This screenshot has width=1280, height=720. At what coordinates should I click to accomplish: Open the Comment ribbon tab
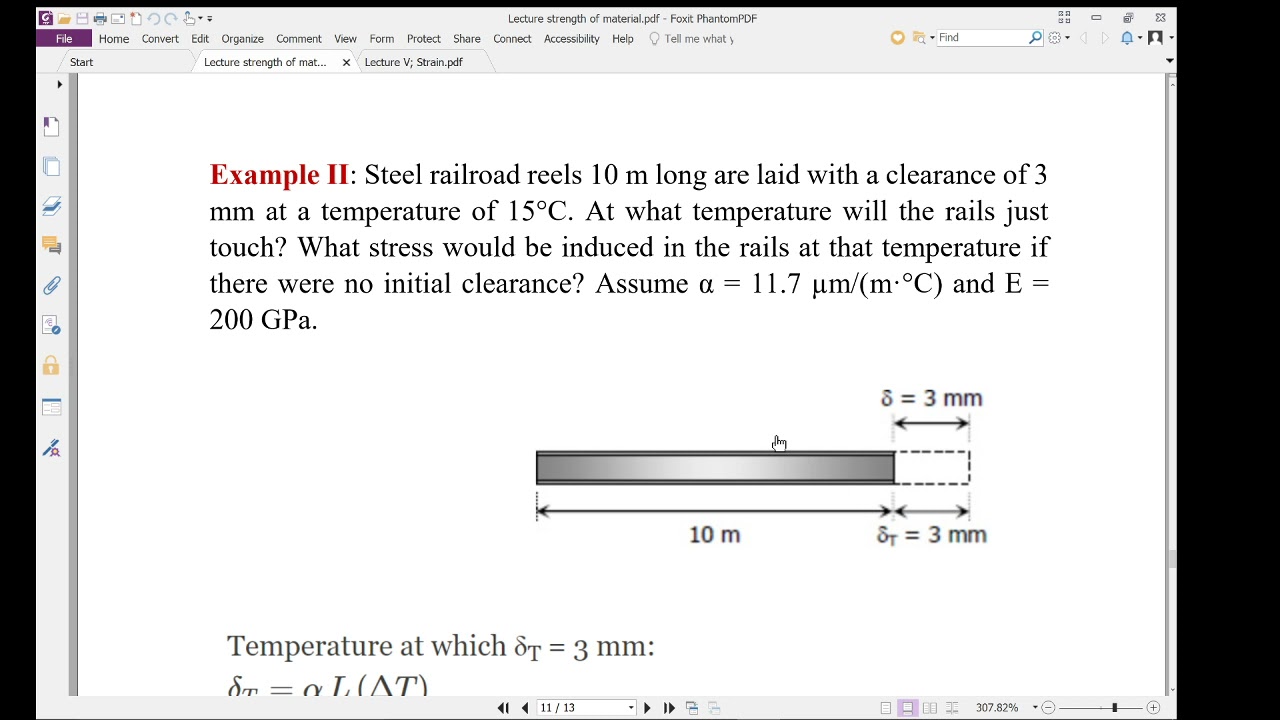[x=299, y=38]
